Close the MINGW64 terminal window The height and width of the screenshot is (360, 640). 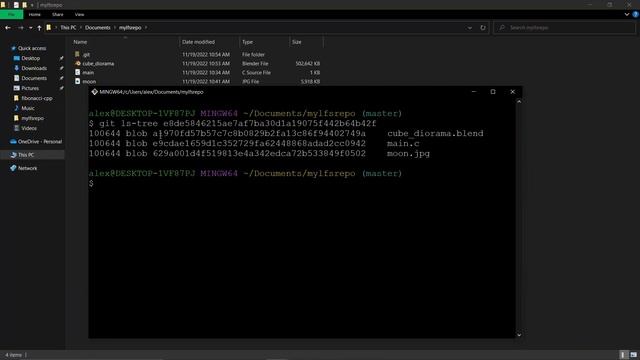[513, 92]
